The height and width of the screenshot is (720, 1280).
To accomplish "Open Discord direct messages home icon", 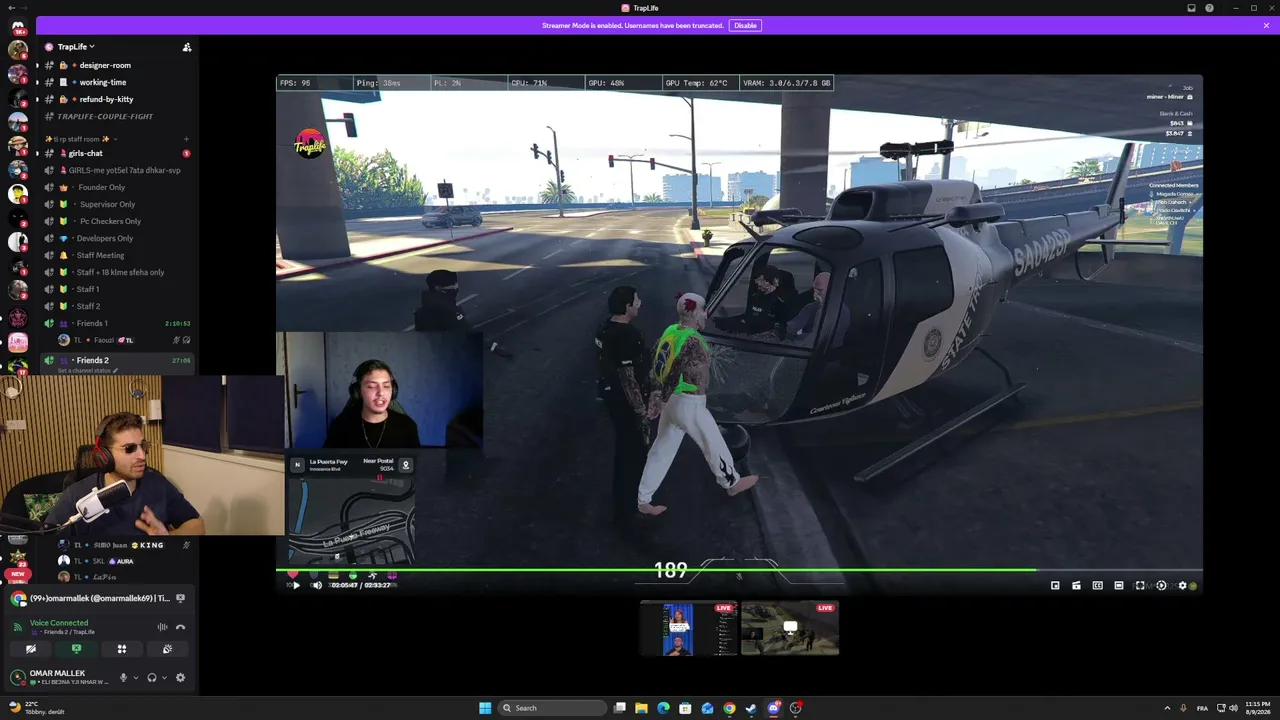I will point(18,26).
